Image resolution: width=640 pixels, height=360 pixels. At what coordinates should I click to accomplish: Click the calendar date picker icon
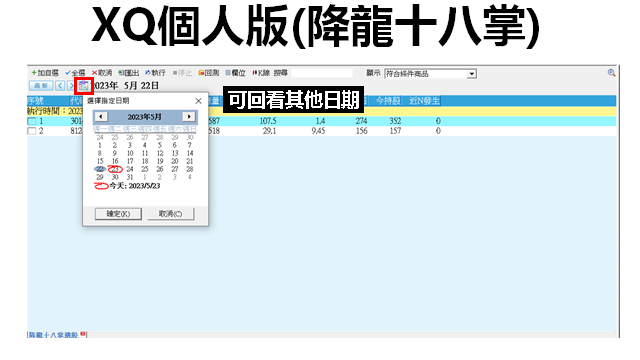click(84, 86)
